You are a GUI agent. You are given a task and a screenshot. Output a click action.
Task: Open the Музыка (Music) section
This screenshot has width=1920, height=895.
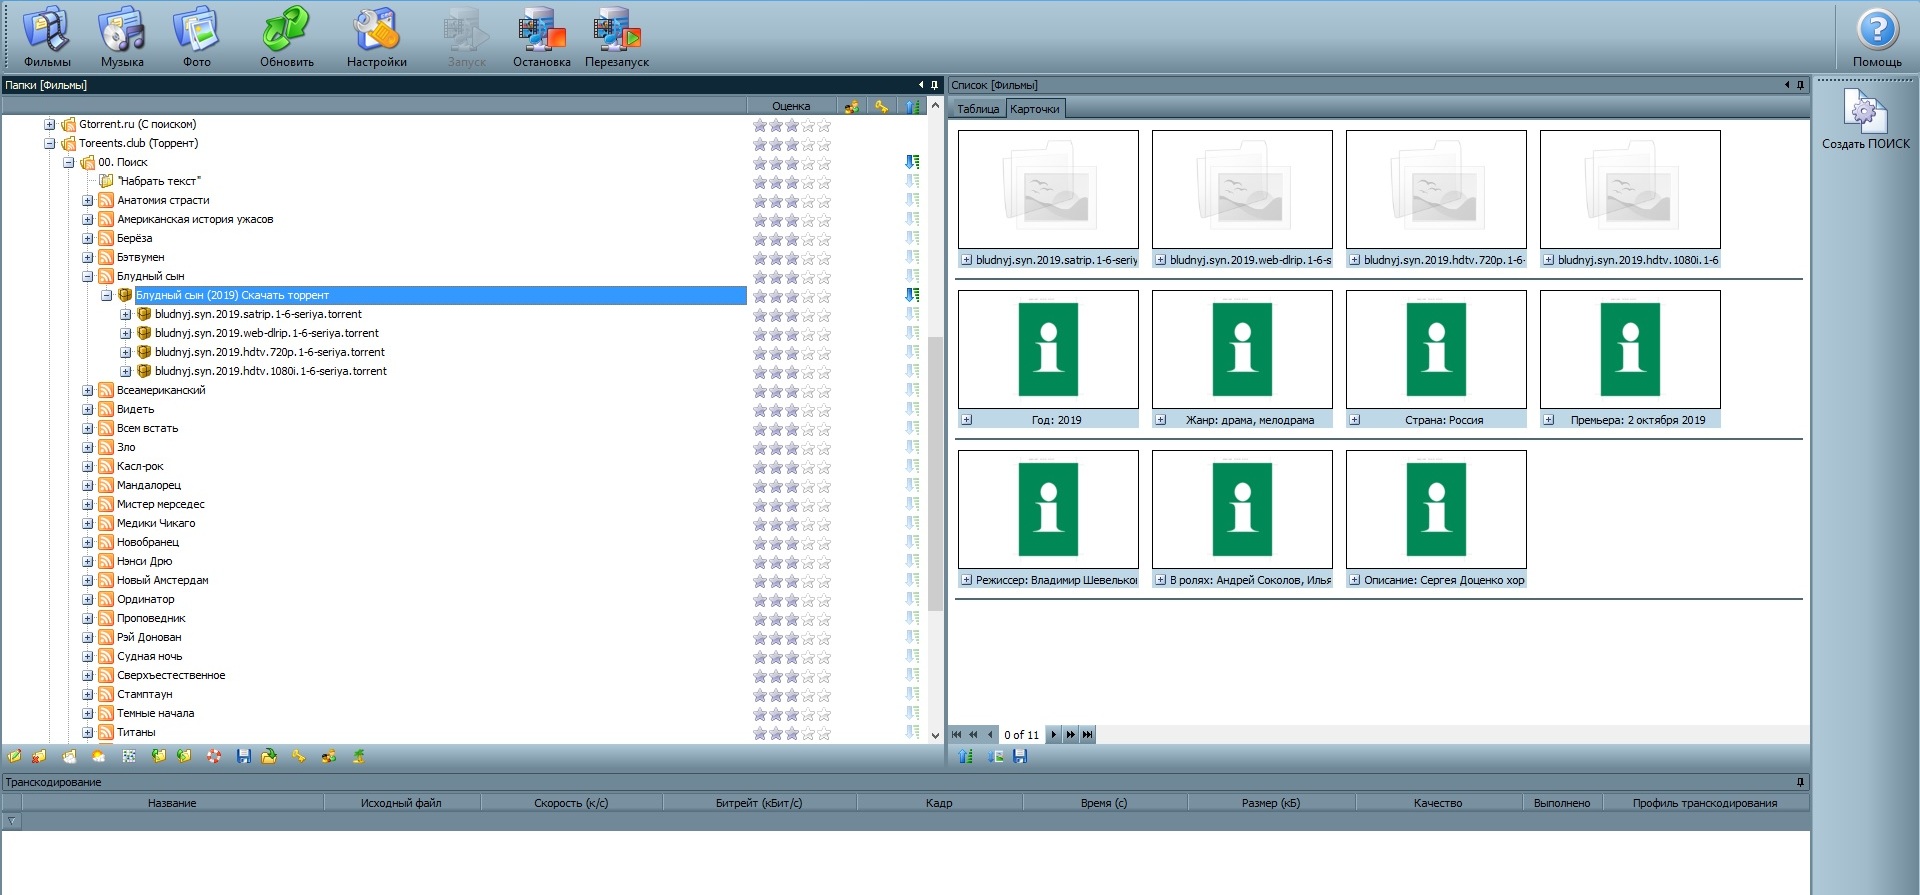[x=122, y=36]
